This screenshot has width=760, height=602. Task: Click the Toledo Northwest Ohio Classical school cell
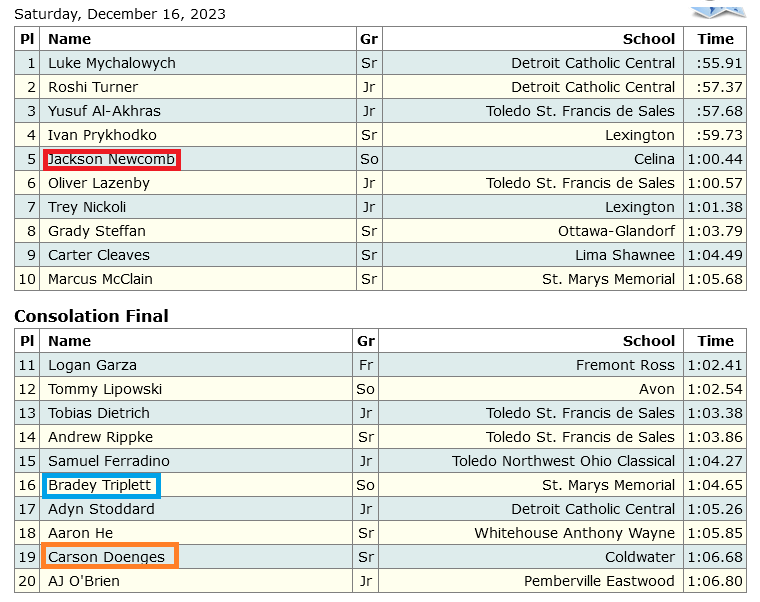click(x=563, y=461)
